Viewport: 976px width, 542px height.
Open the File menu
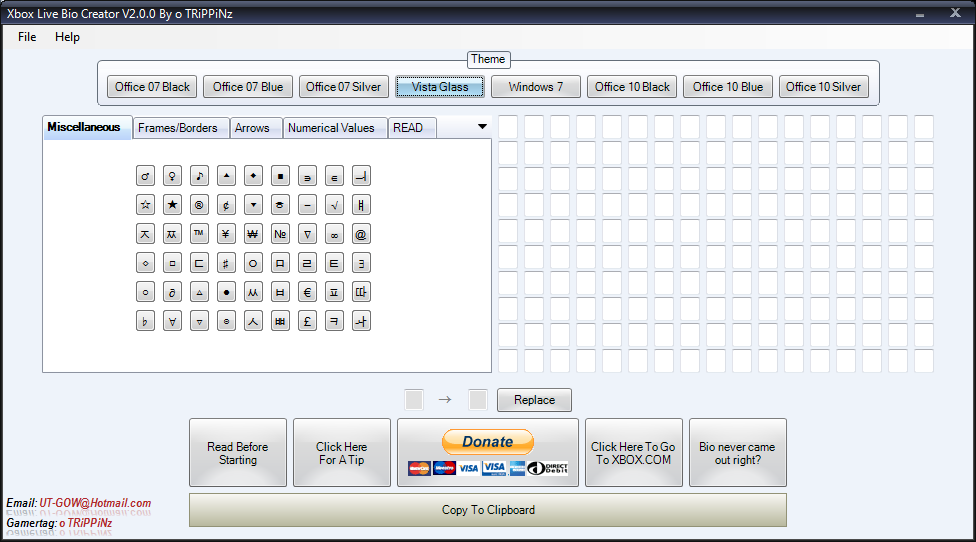(x=27, y=37)
